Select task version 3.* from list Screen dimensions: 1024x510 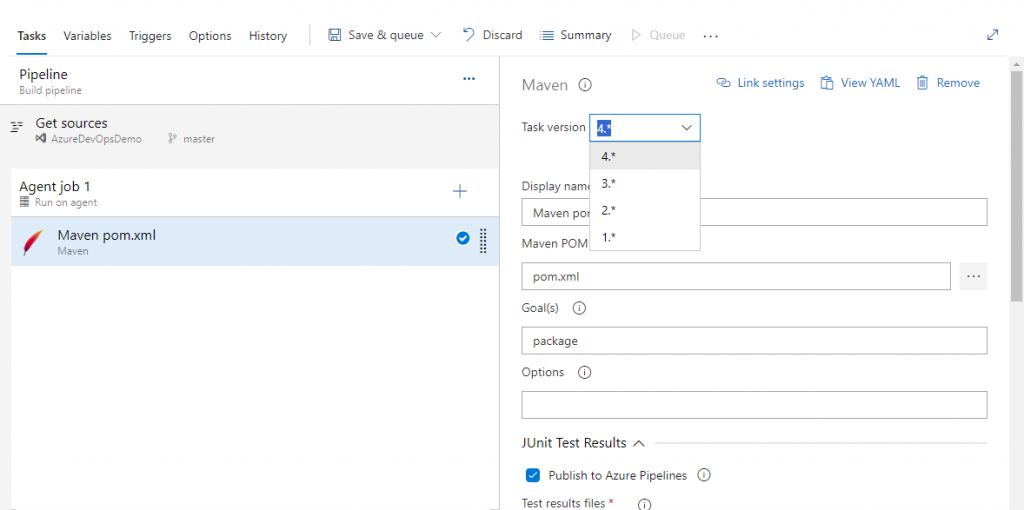[609, 183]
